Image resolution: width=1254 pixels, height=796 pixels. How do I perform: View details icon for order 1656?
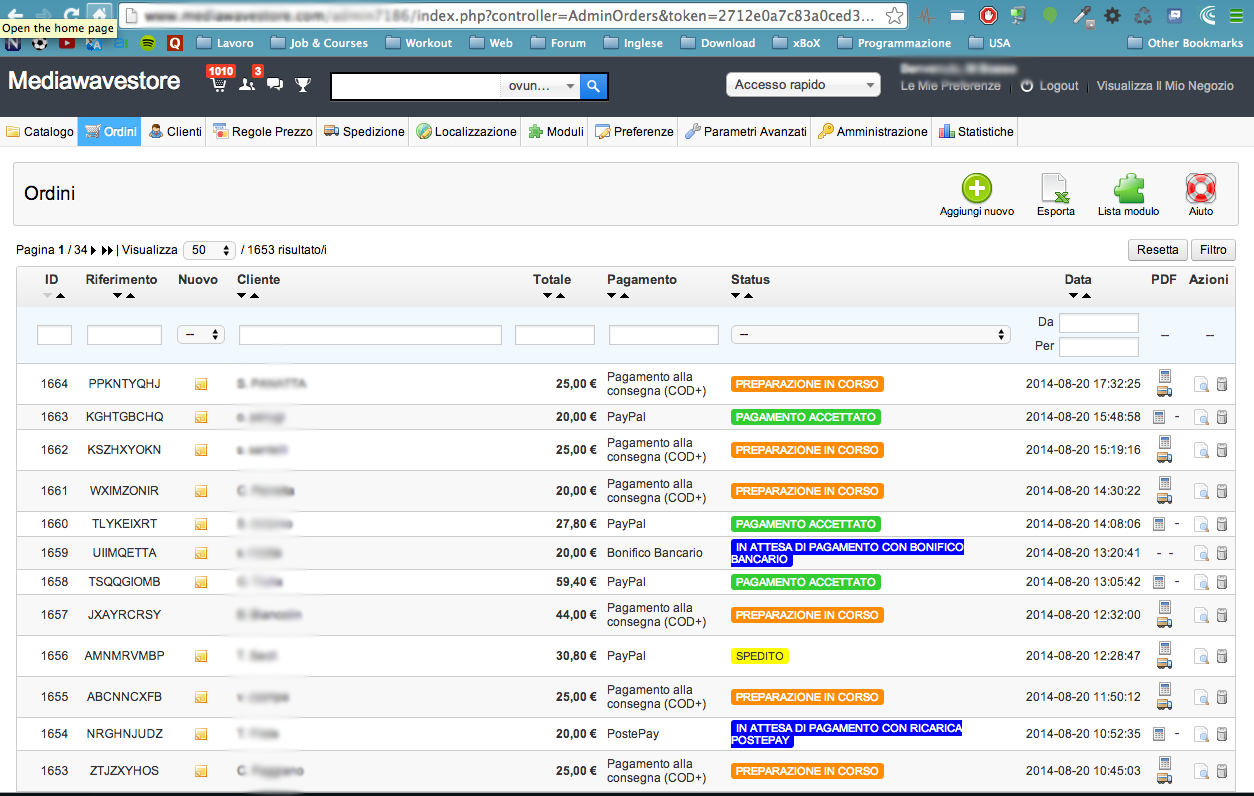[1201, 656]
